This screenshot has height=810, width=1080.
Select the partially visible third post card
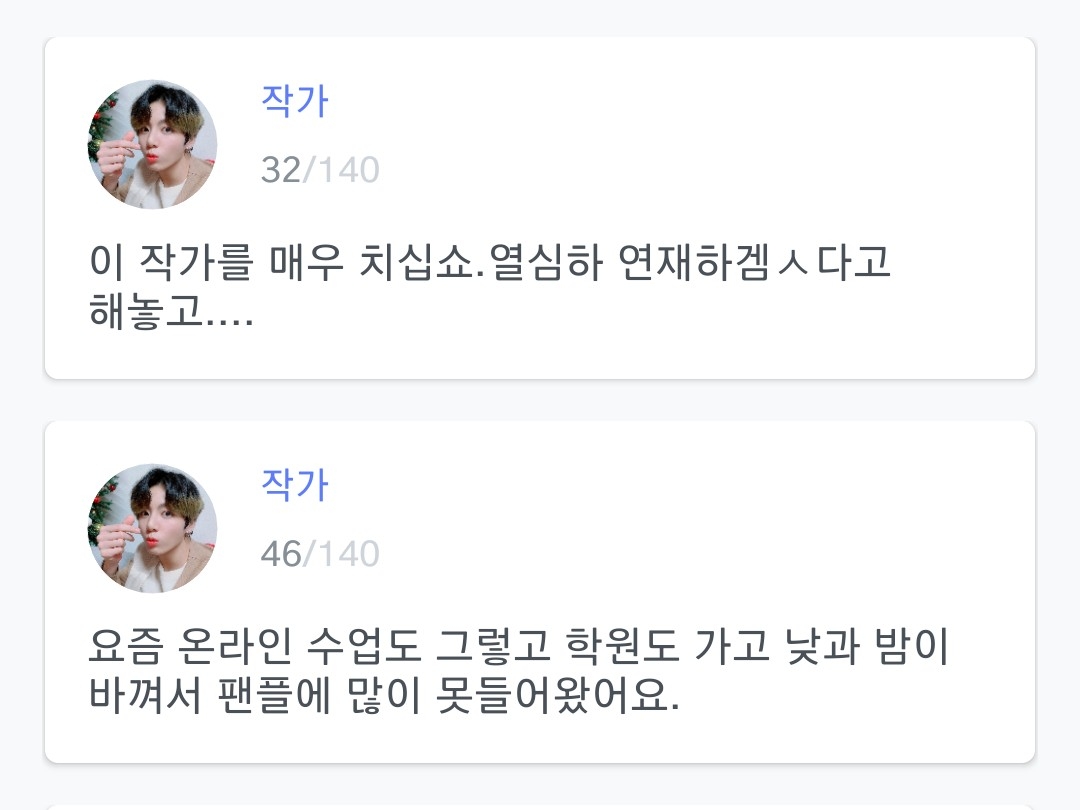coord(540,806)
